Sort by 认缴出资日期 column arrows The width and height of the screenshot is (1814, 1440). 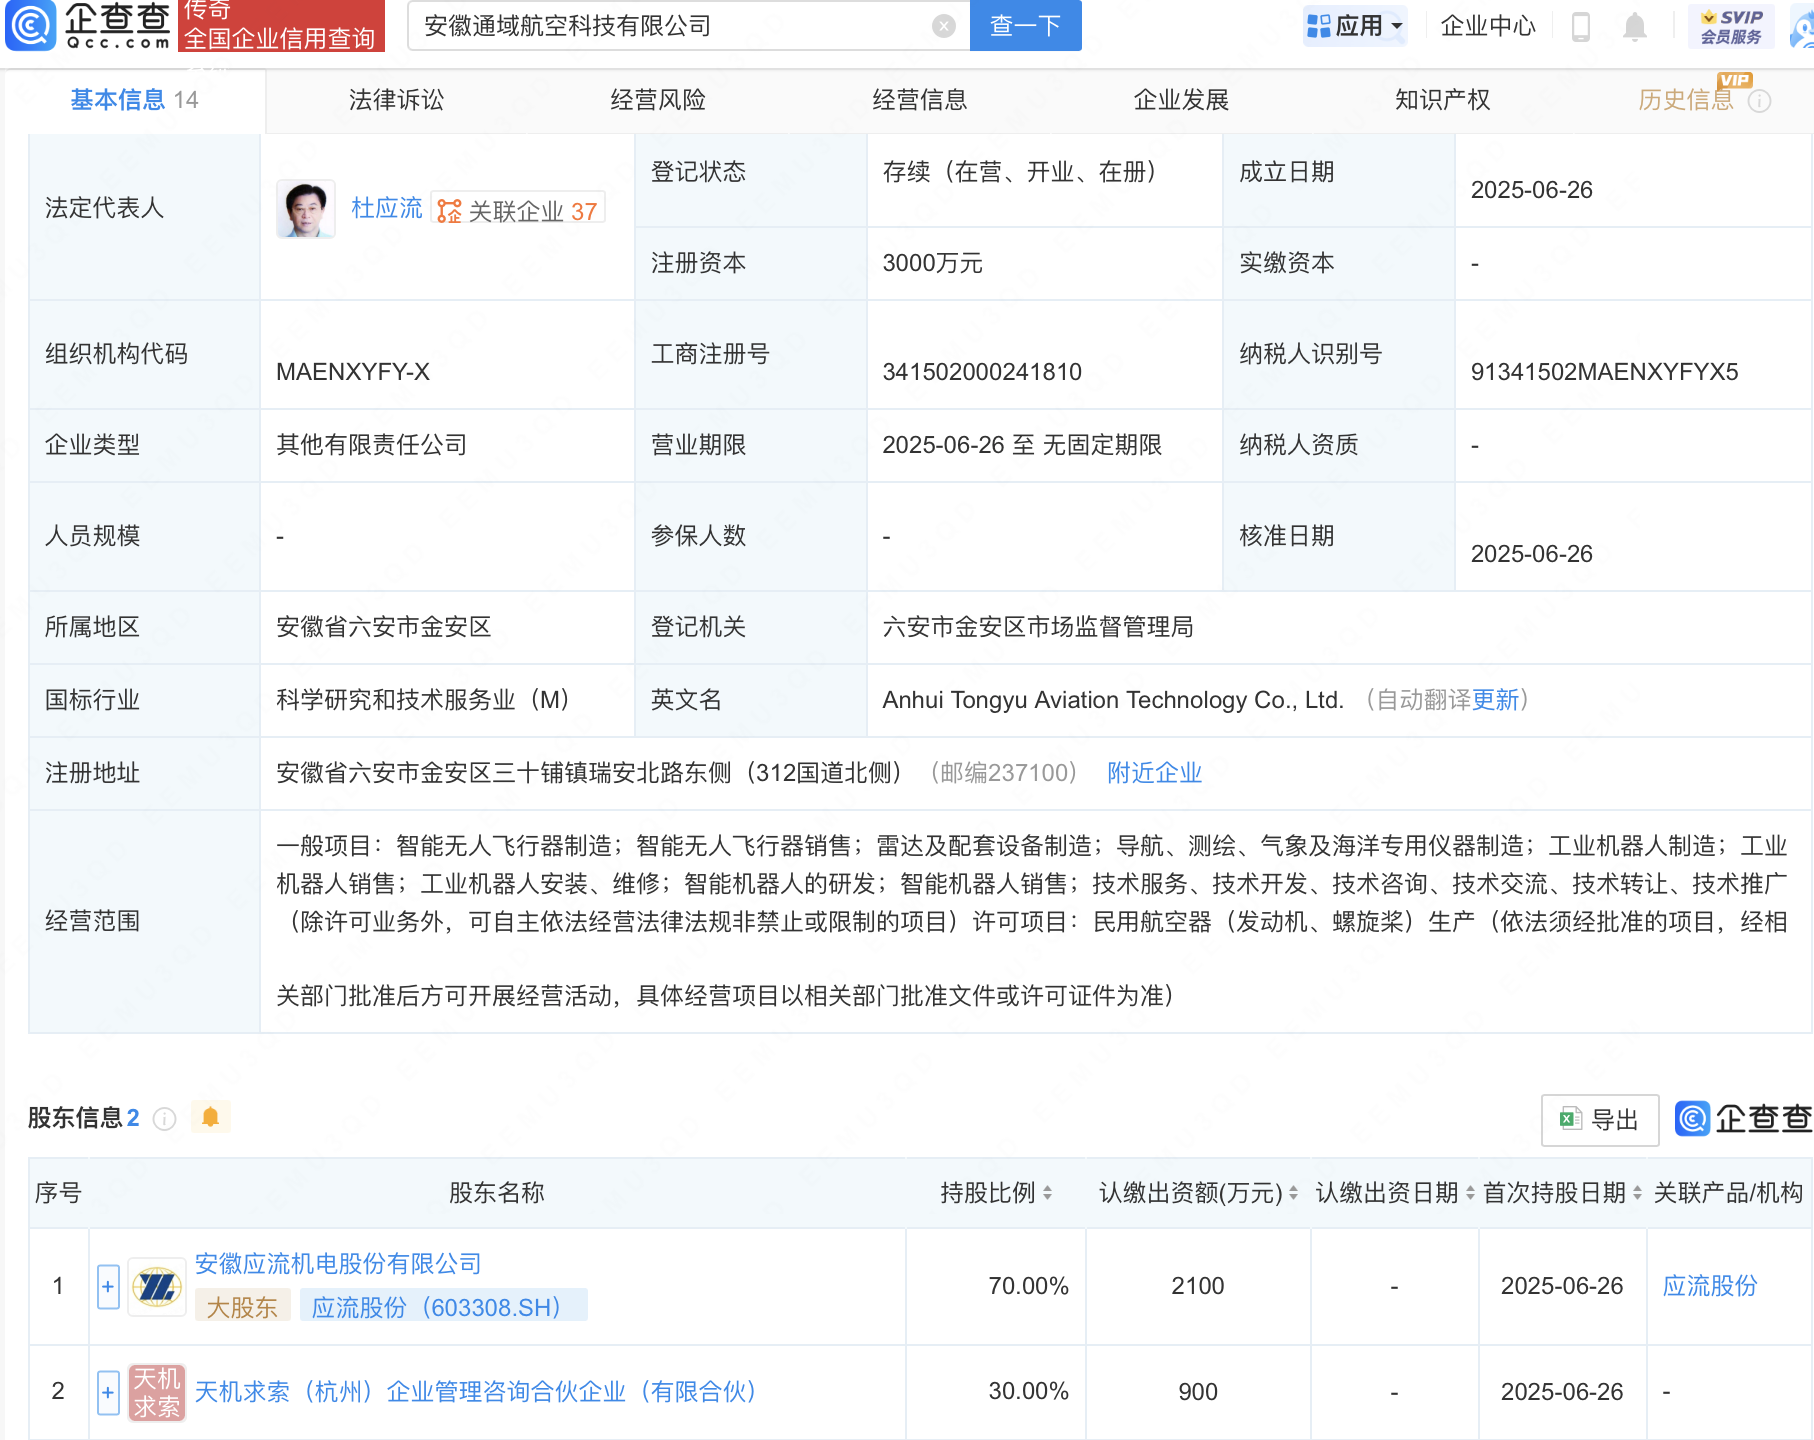[x=1470, y=1192]
